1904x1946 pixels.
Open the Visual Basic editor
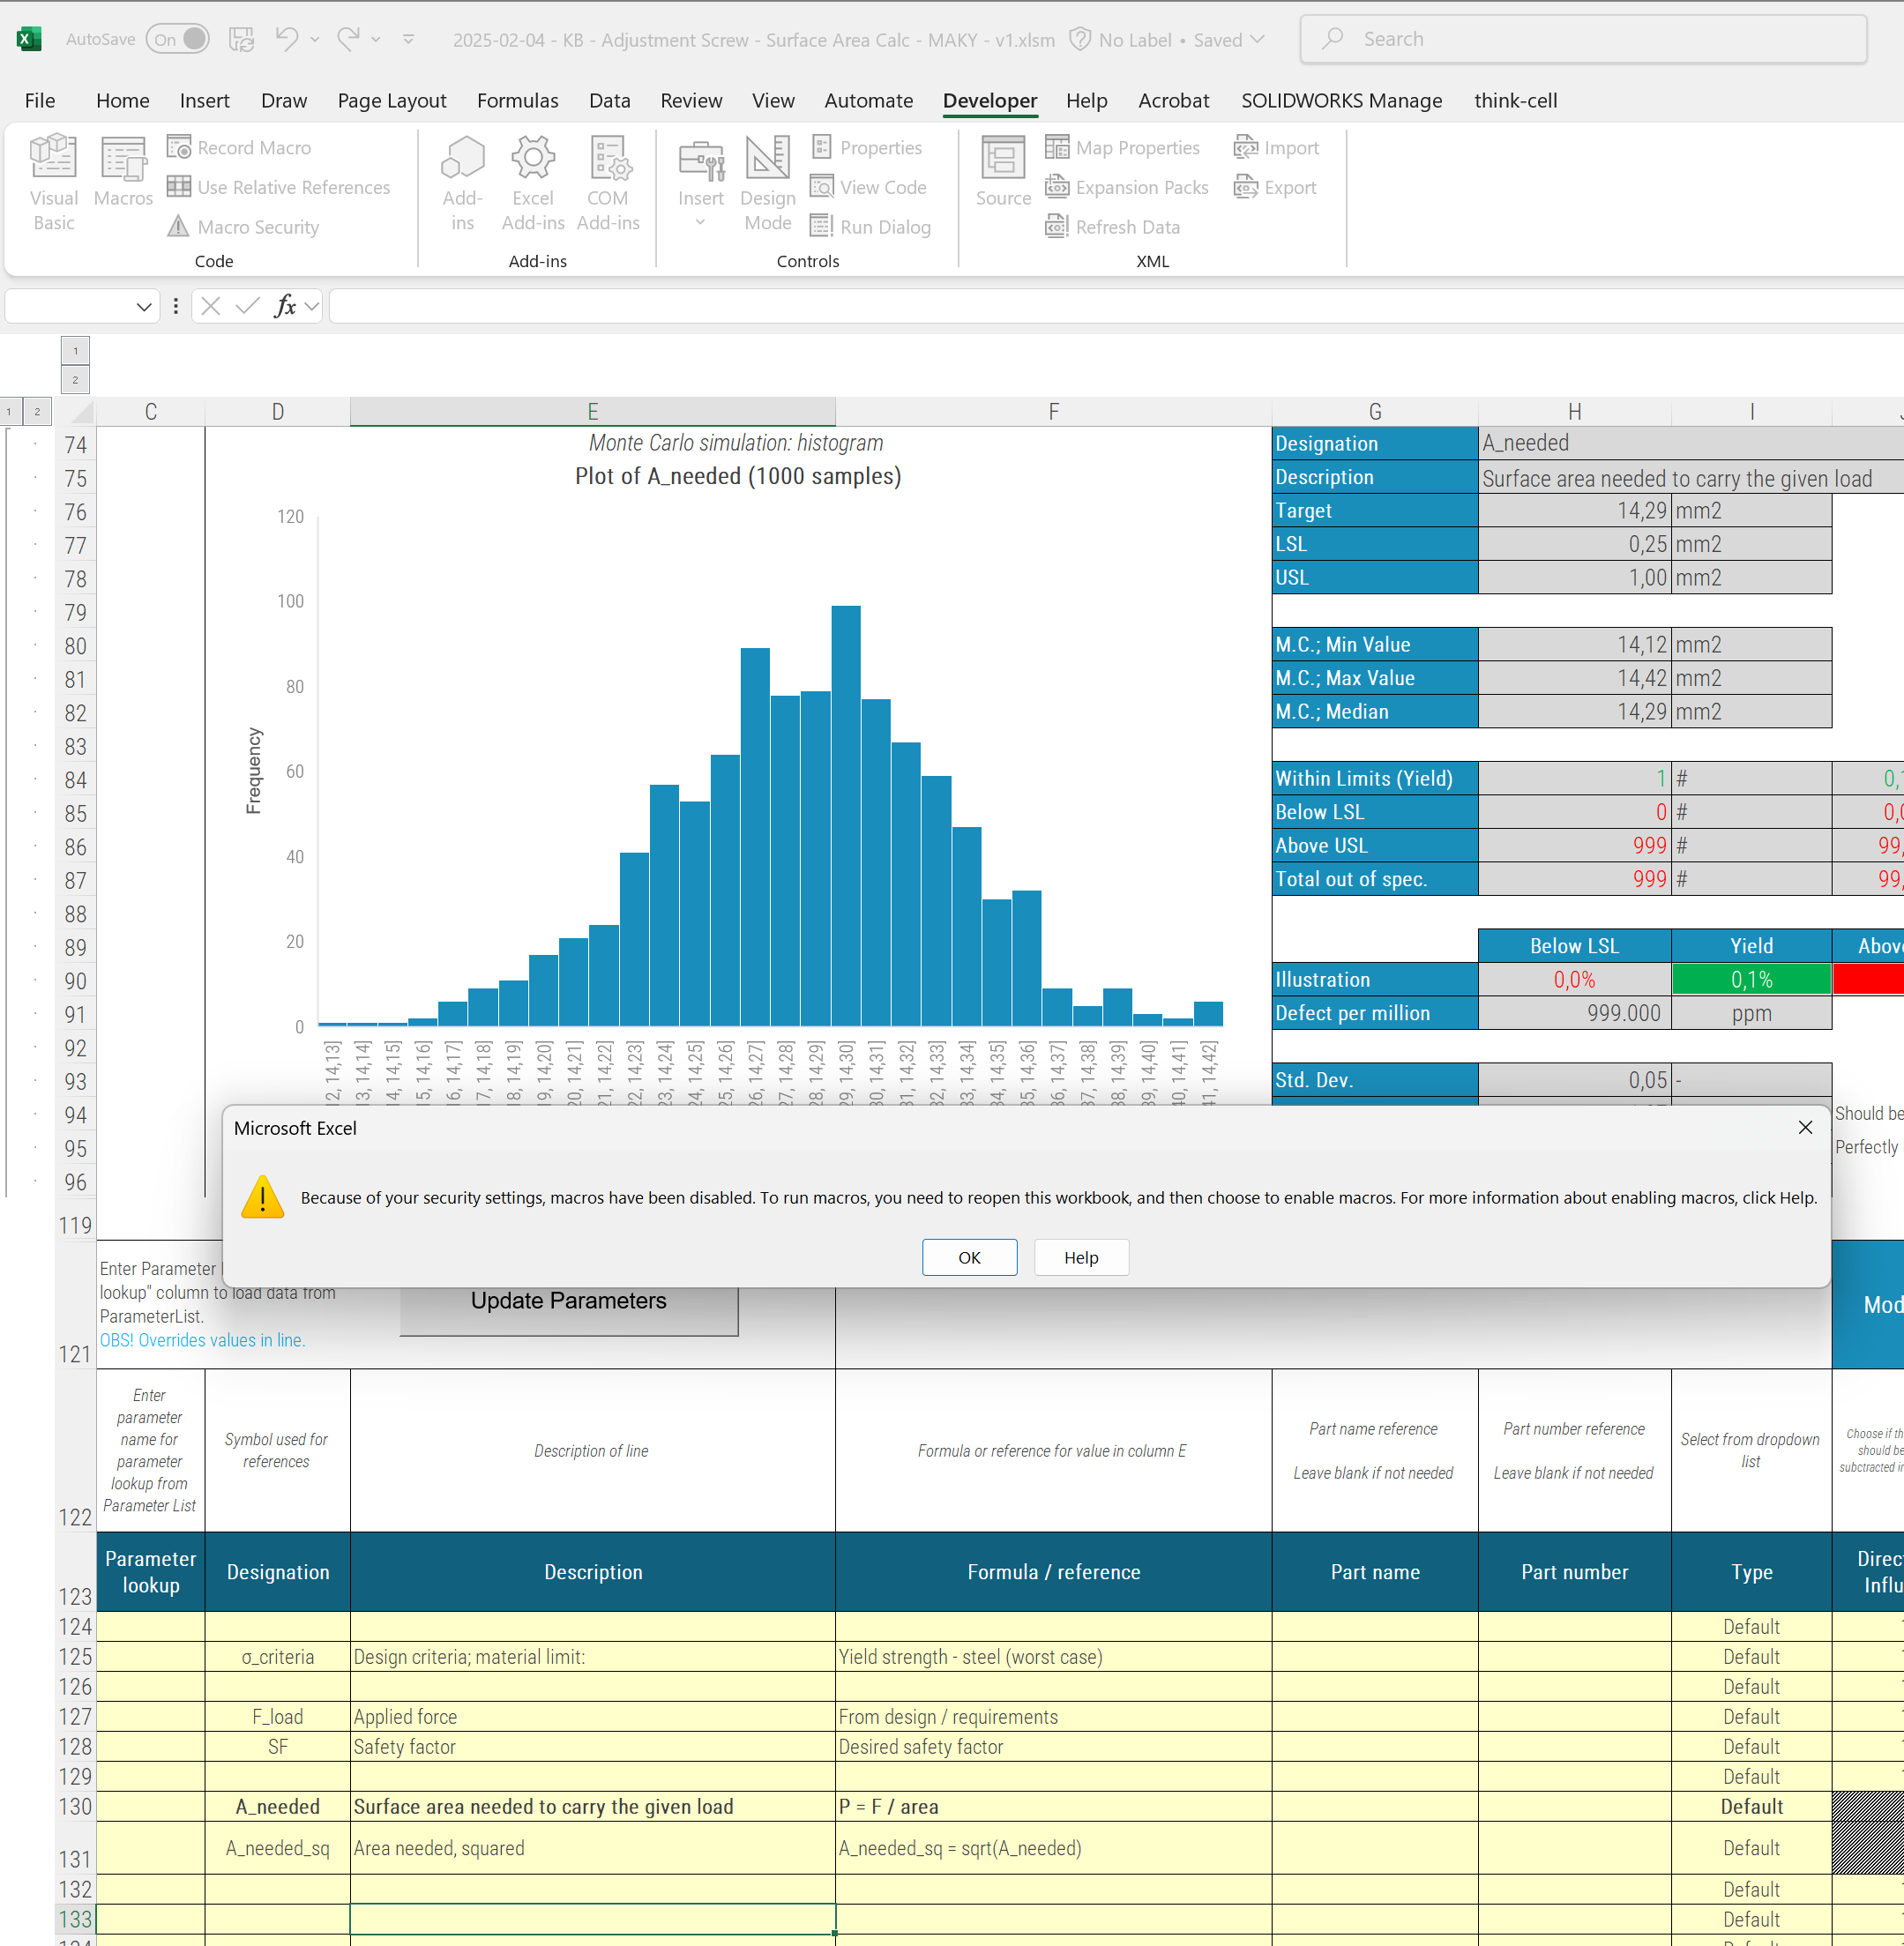tap(53, 180)
